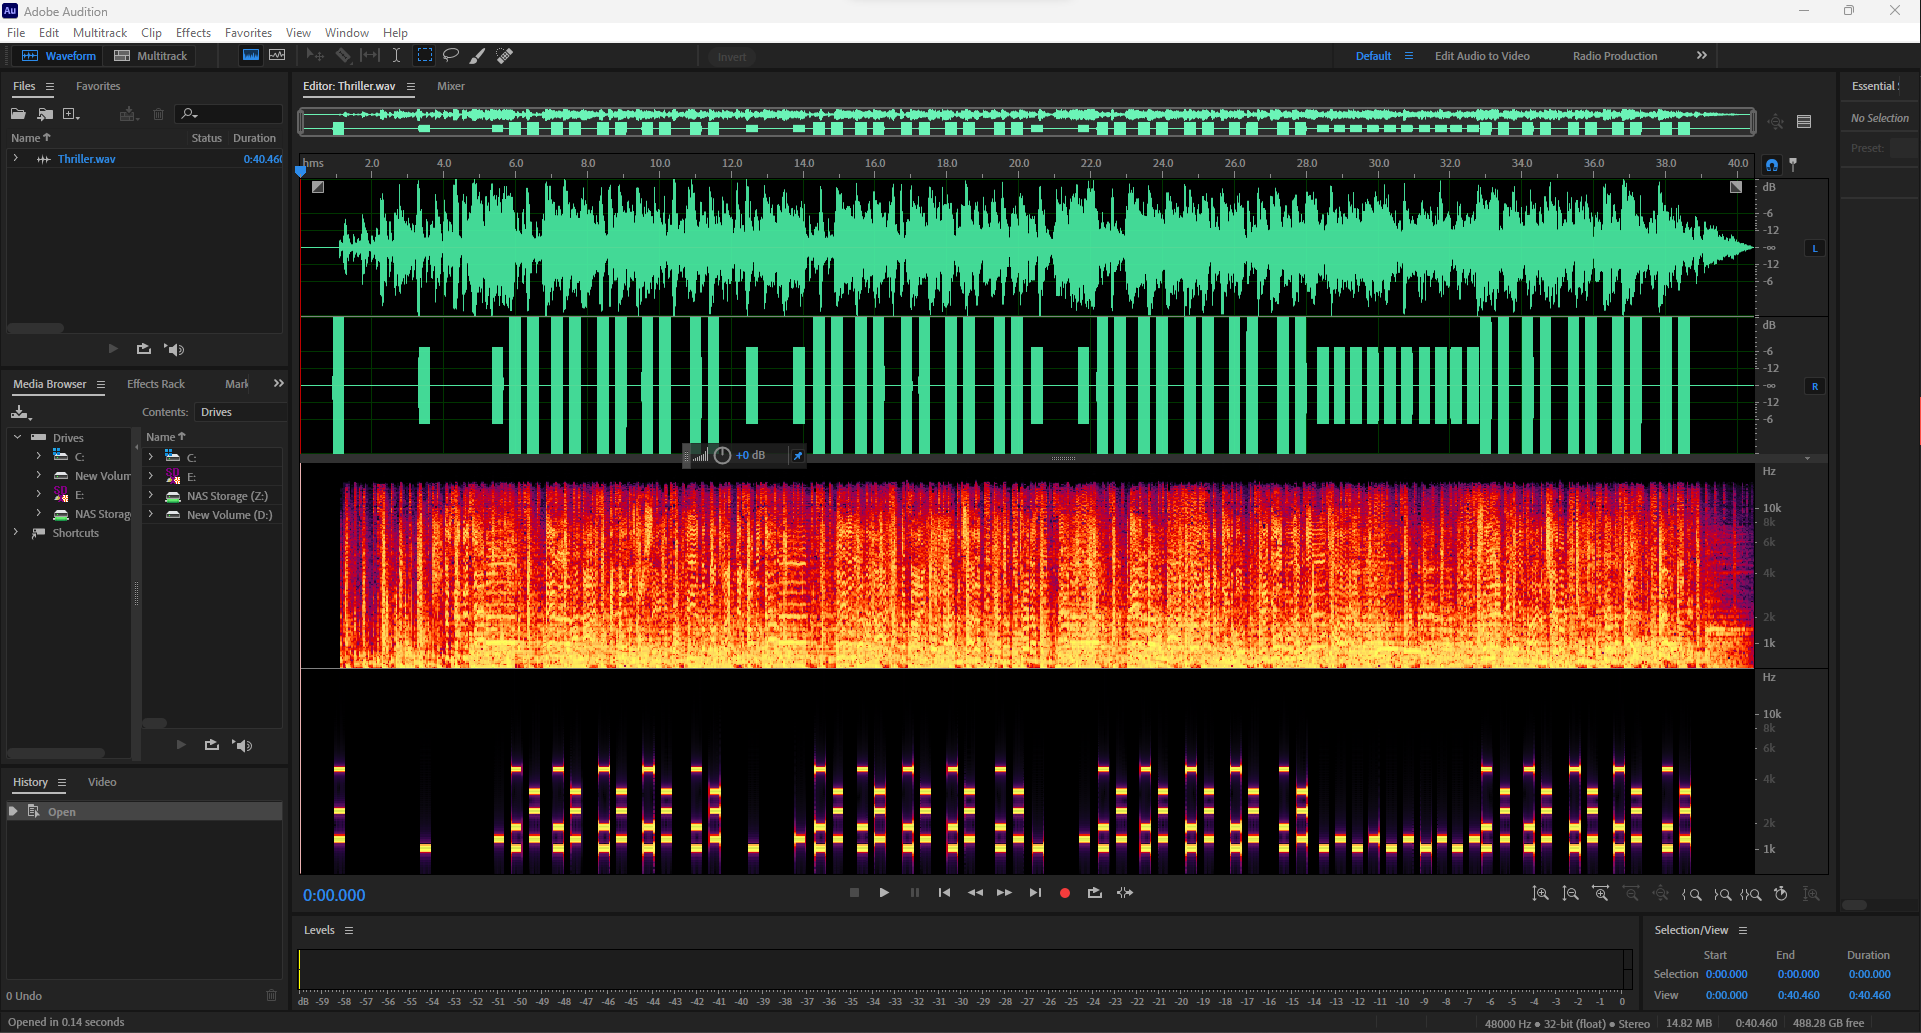The width and height of the screenshot is (1921, 1033).
Task: Switch to the Mixer tab
Action: click(x=450, y=86)
